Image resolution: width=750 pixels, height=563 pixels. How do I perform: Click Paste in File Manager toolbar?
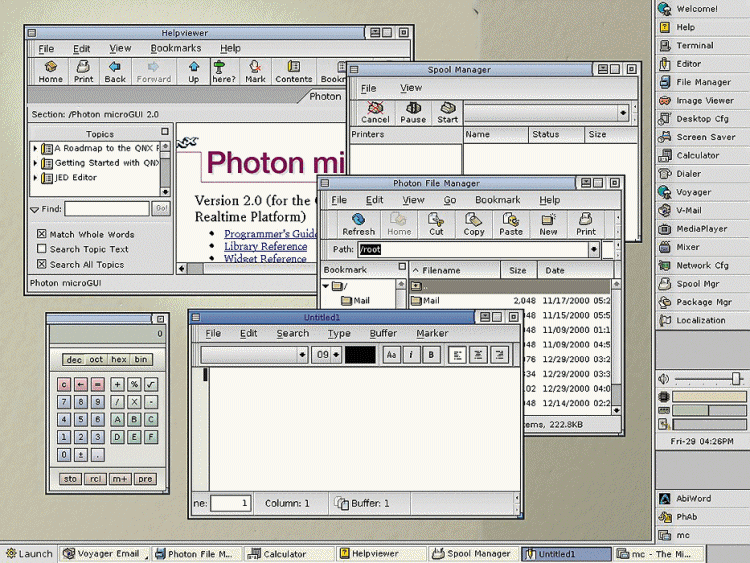pyautogui.click(x=511, y=224)
